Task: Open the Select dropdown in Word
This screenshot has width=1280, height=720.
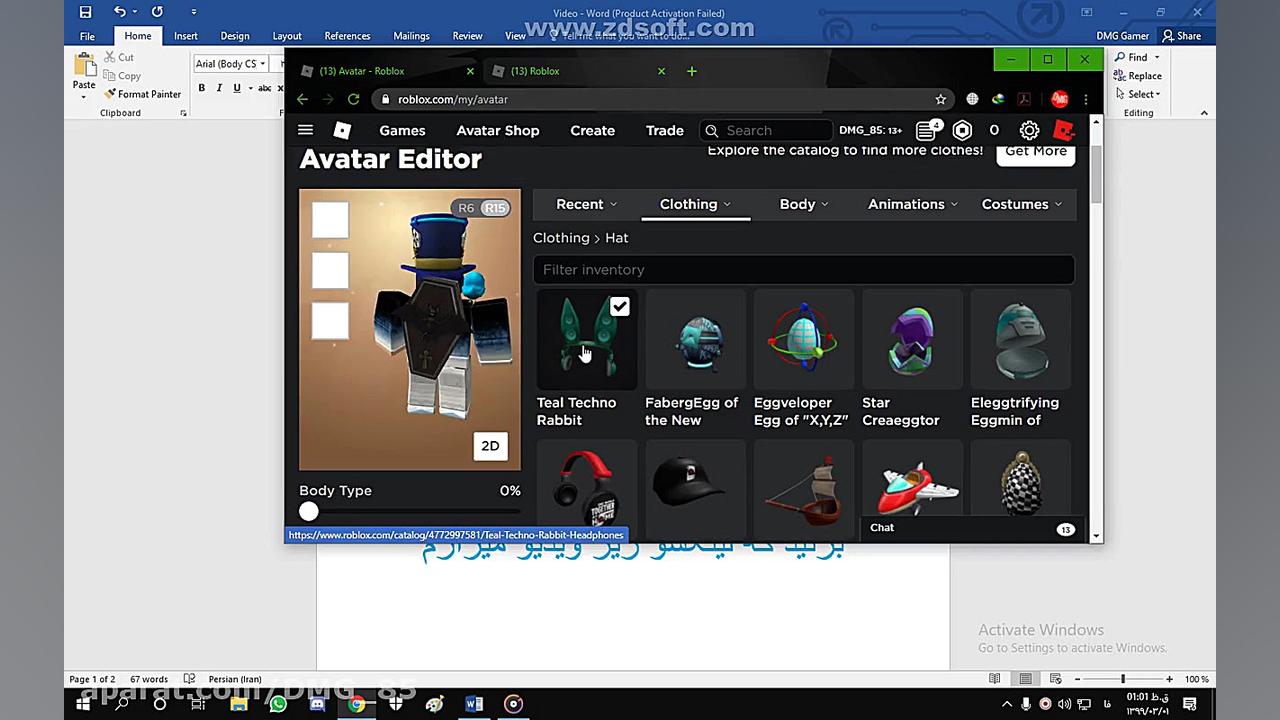Action: 1138,94
